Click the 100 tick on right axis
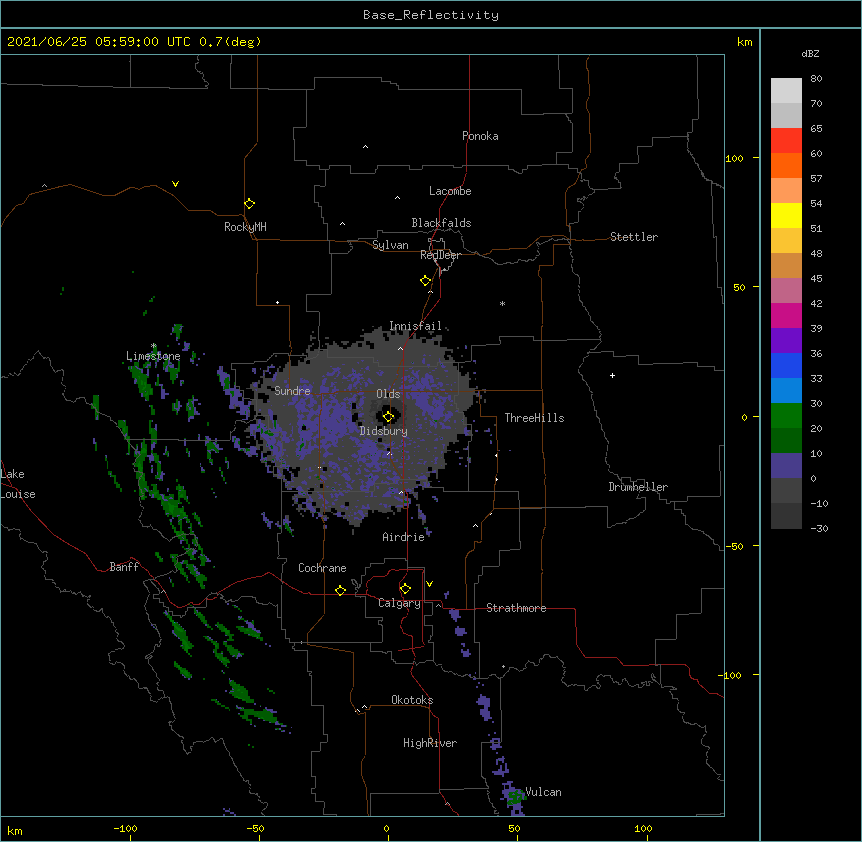The image size is (862, 842). click(x=734, y=158)
